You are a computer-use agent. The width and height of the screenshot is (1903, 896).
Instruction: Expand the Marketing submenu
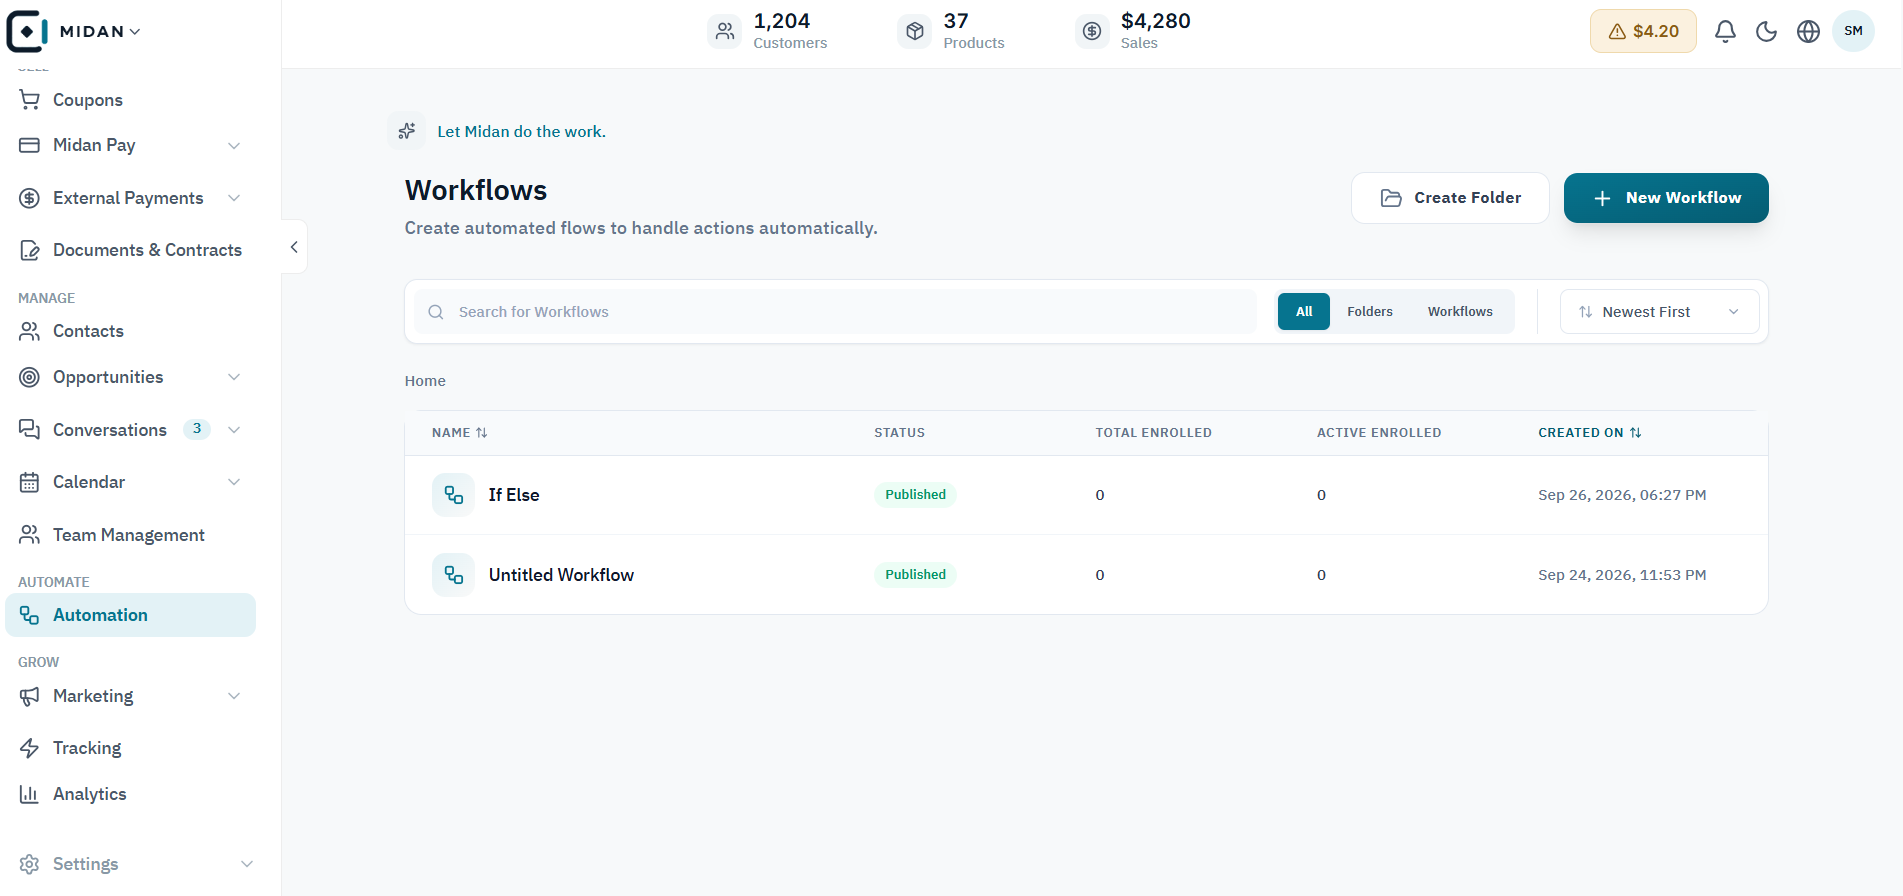(x=234, y=696)
